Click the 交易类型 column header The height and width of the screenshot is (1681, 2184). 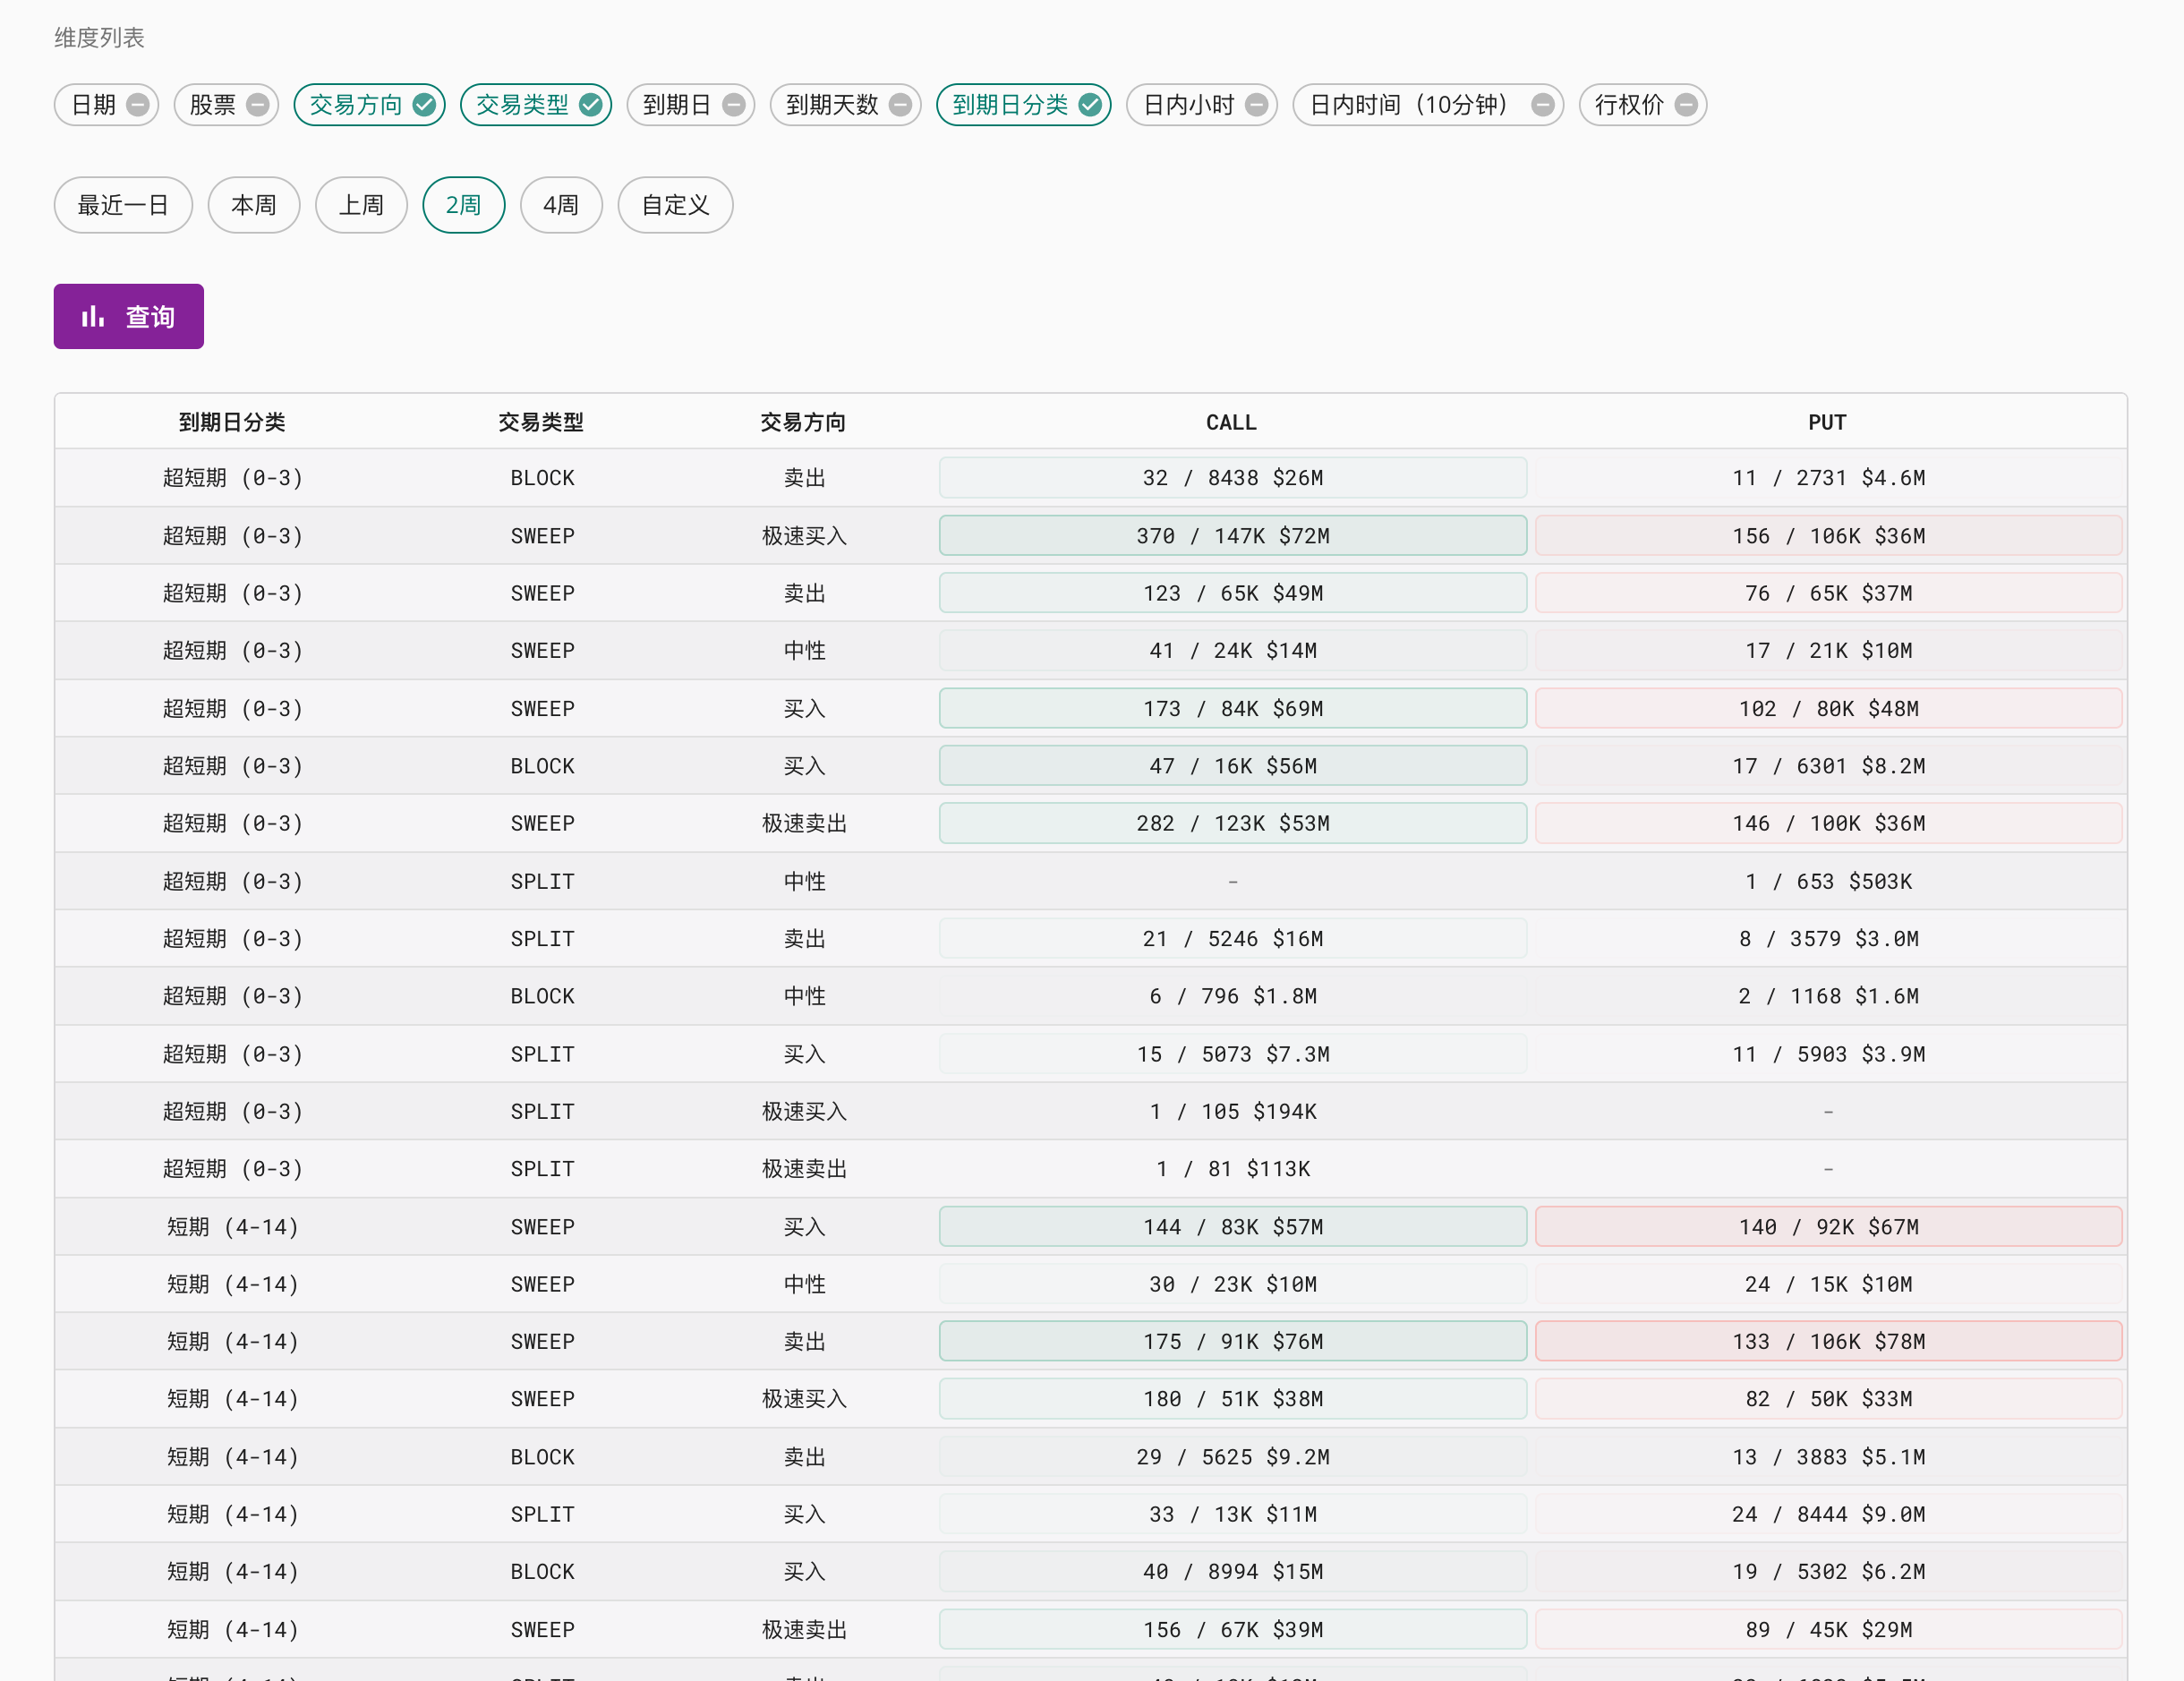(x=541, y=422)
